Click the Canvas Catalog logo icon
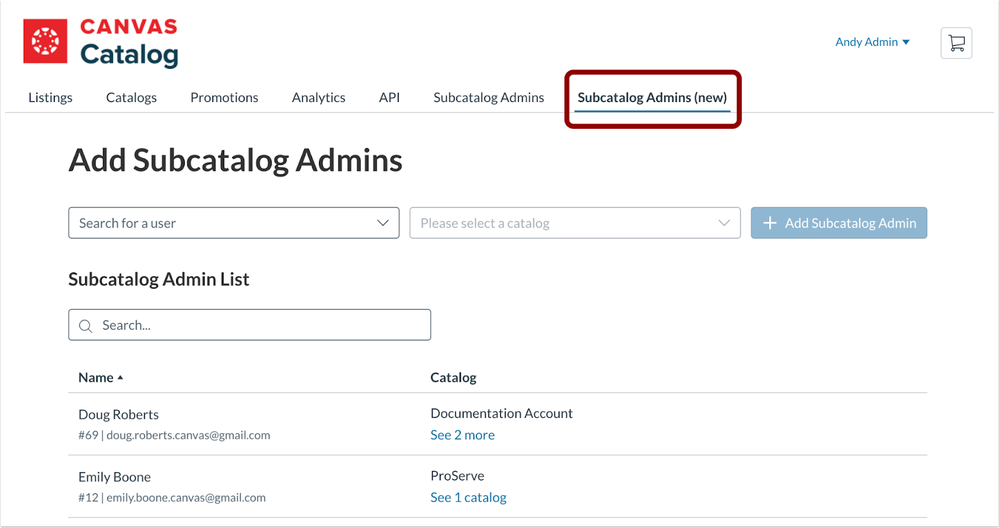Image resolution: width=999 pixels, height=528 pixels. pos(45,41)
